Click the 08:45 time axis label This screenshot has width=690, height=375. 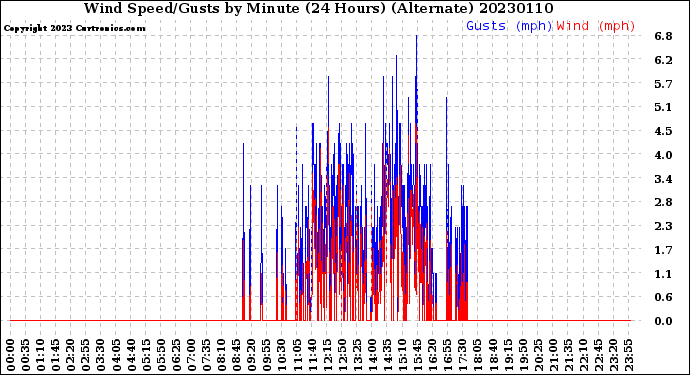(237, 355)
